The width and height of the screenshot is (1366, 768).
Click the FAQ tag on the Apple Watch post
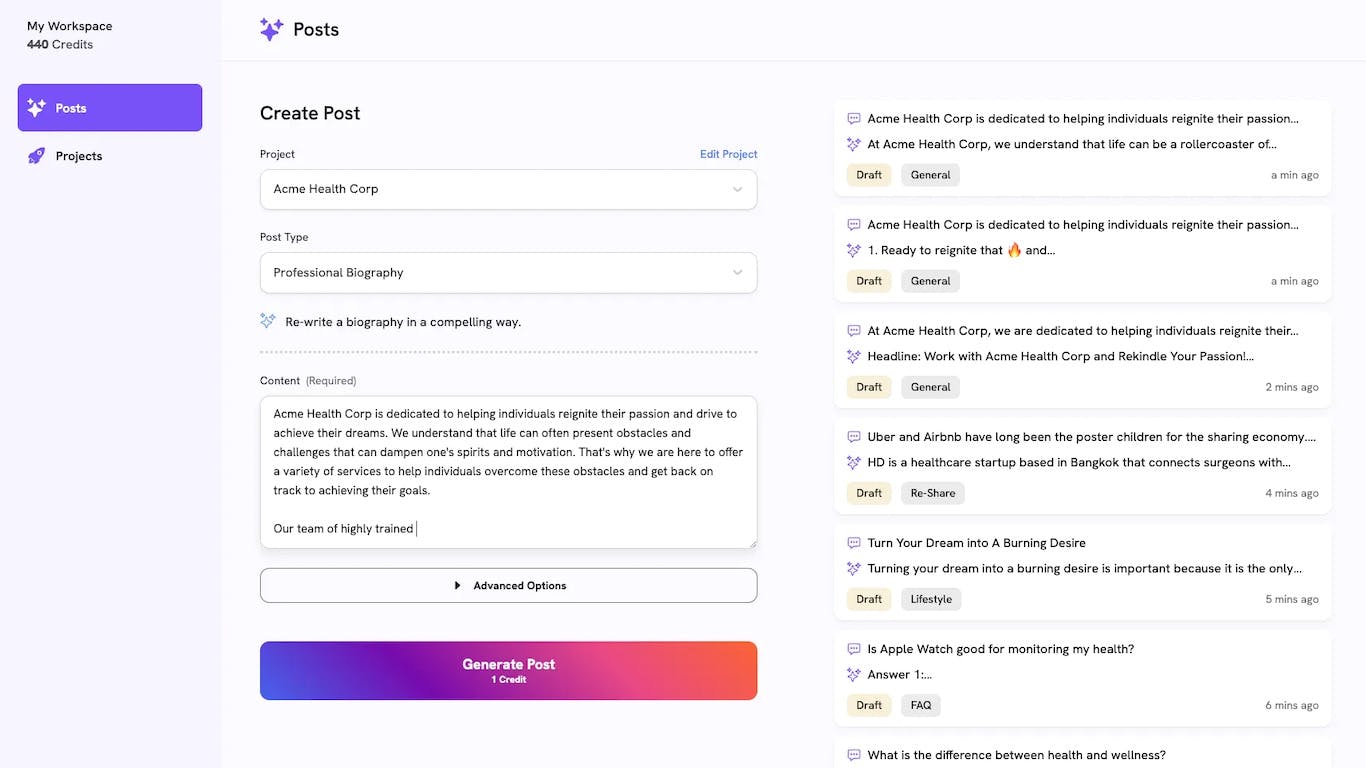click(920, 705)
